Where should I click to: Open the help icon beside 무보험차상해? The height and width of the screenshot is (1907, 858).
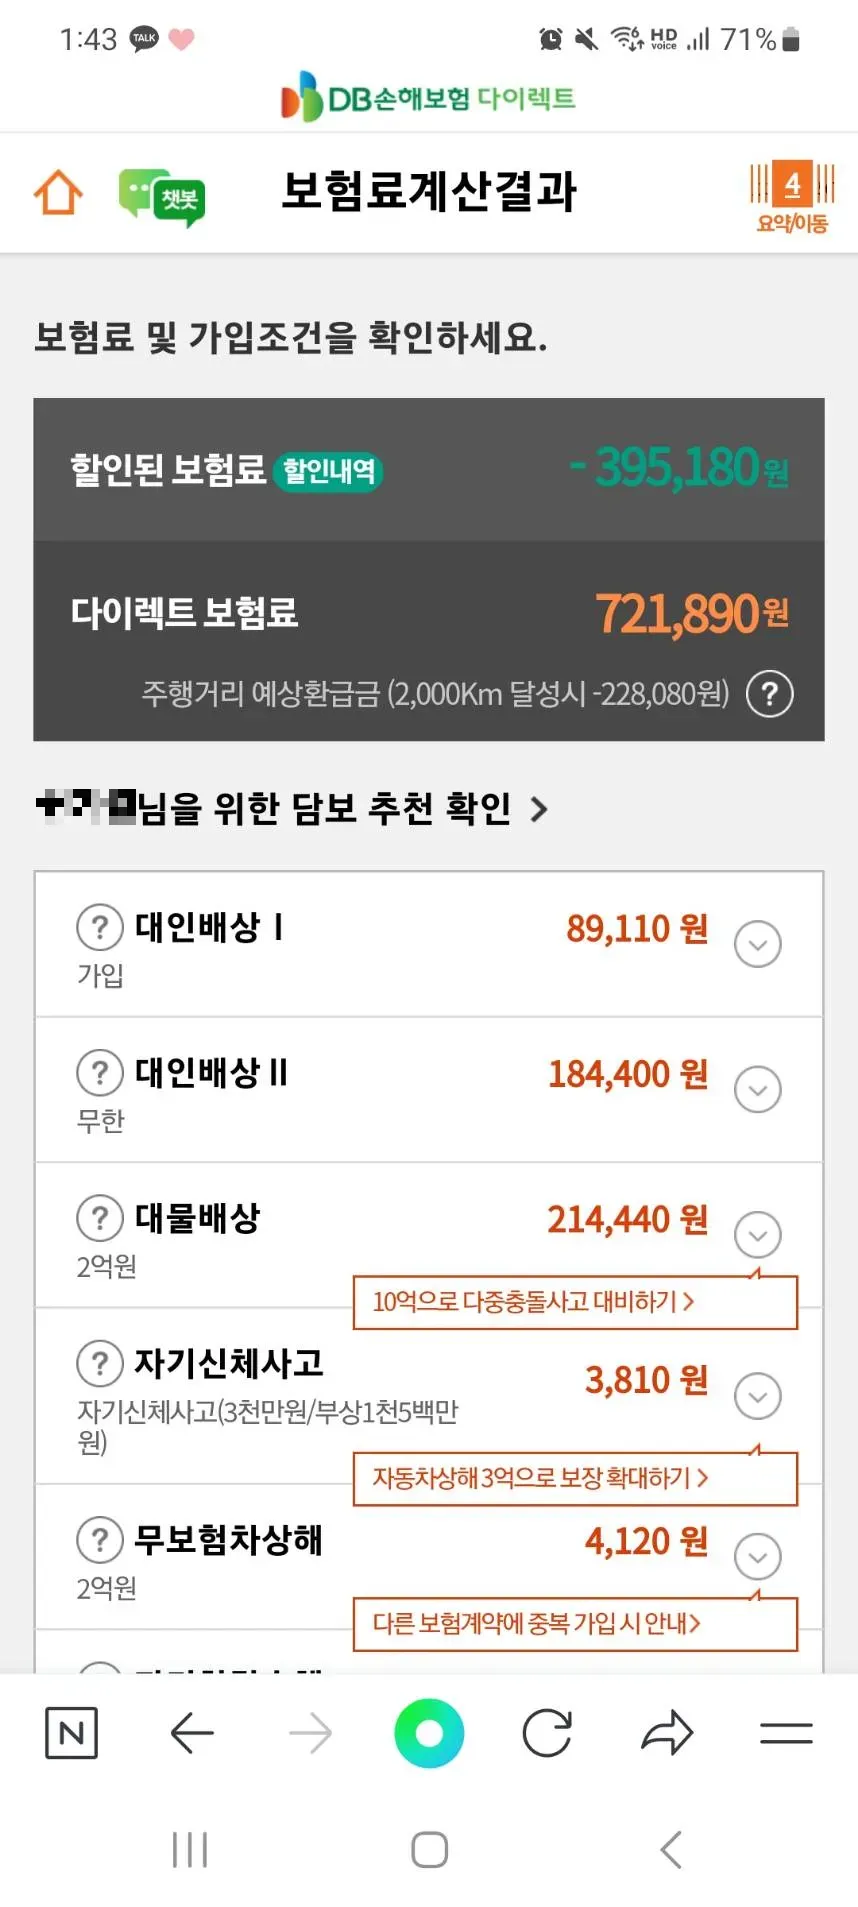coord(99,1540)
